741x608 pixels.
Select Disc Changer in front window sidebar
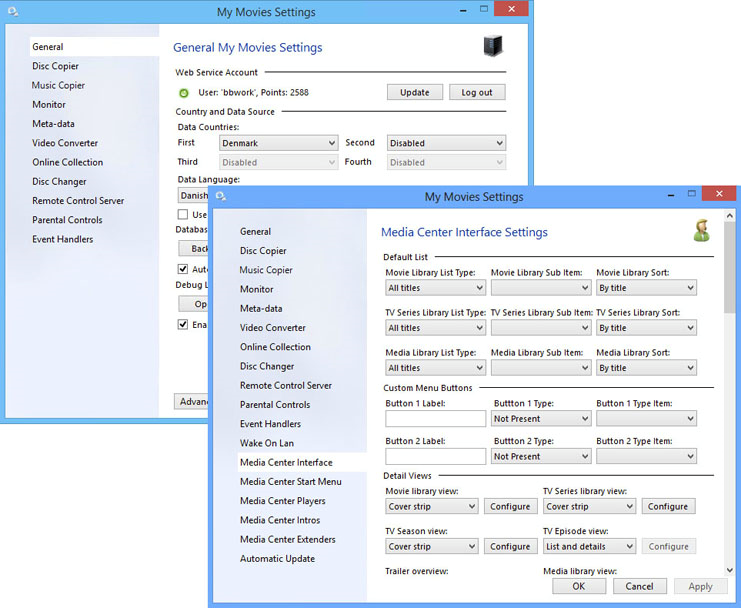click(x=267, y=366)
